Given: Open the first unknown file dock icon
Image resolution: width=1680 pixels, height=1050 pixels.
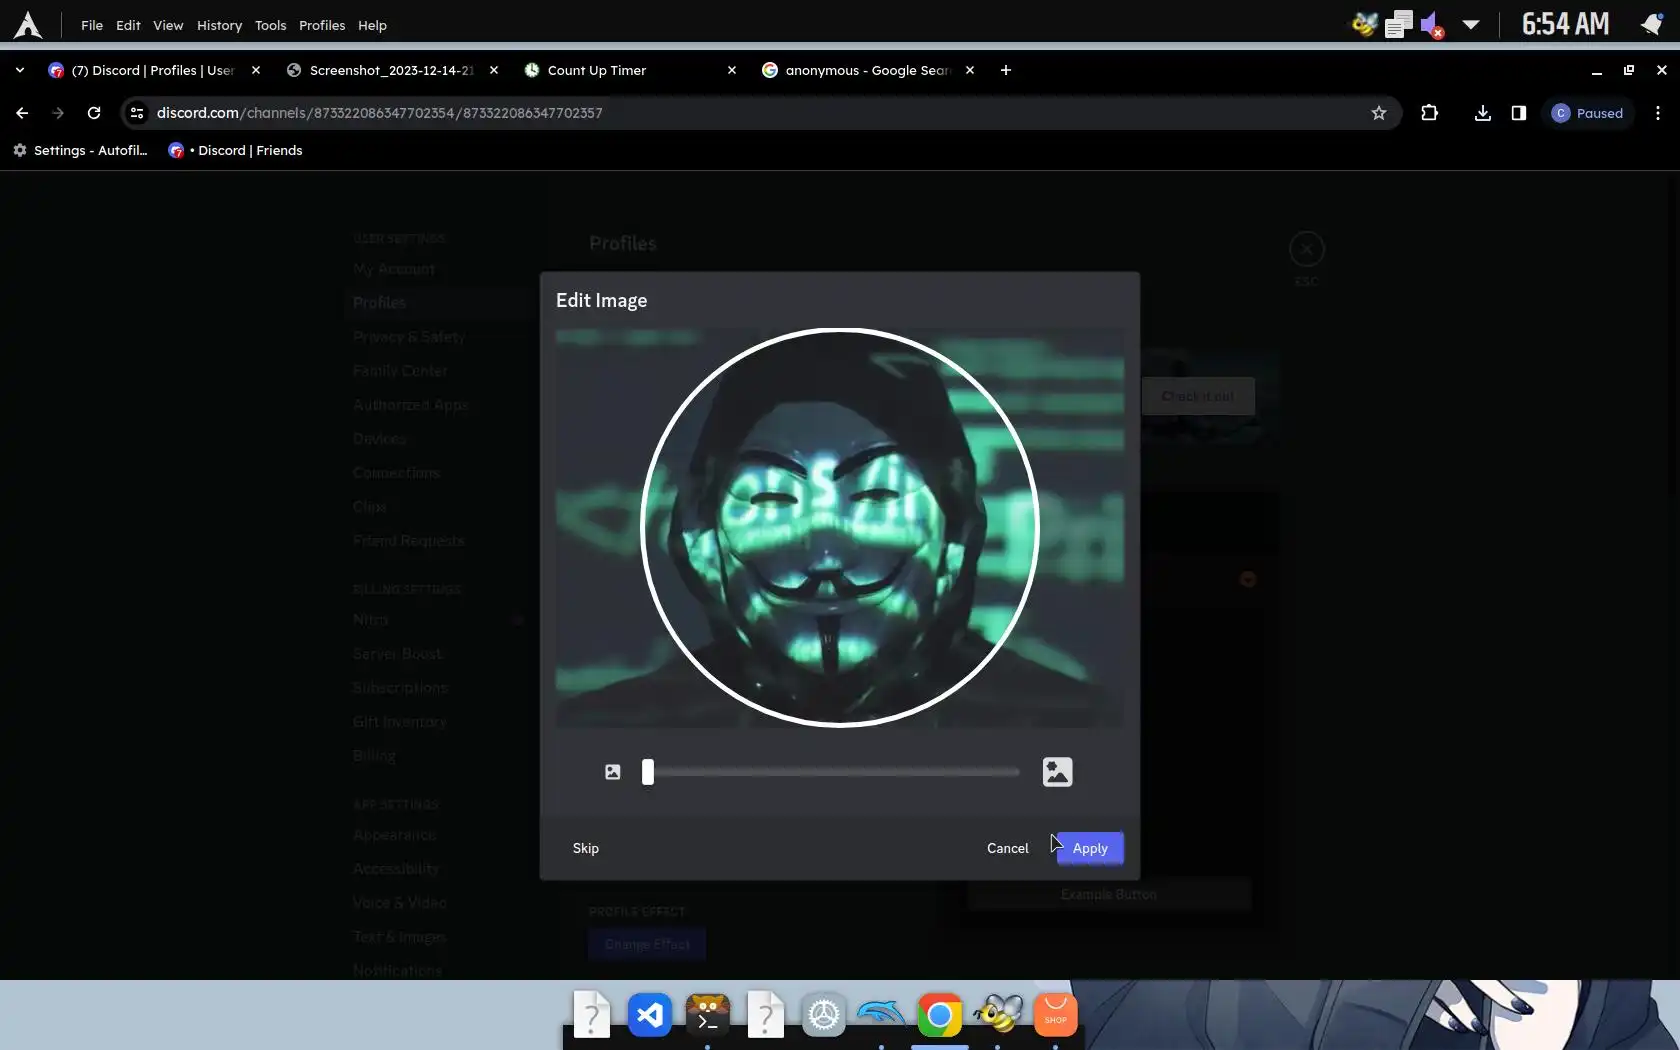Looking at the screenshot, I should [x=592, y=1015].
